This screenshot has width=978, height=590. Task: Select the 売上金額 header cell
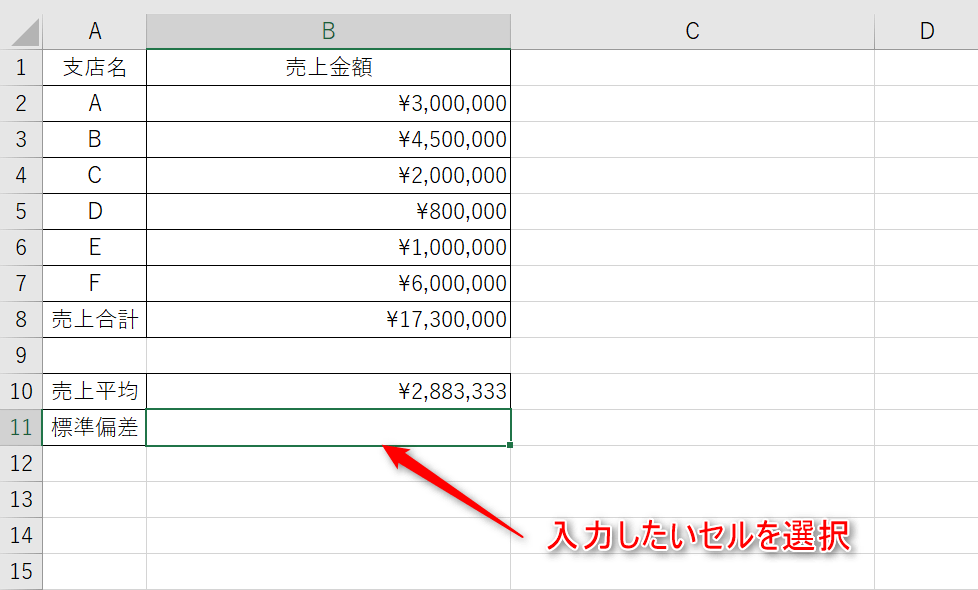click(x=328, y=66)
